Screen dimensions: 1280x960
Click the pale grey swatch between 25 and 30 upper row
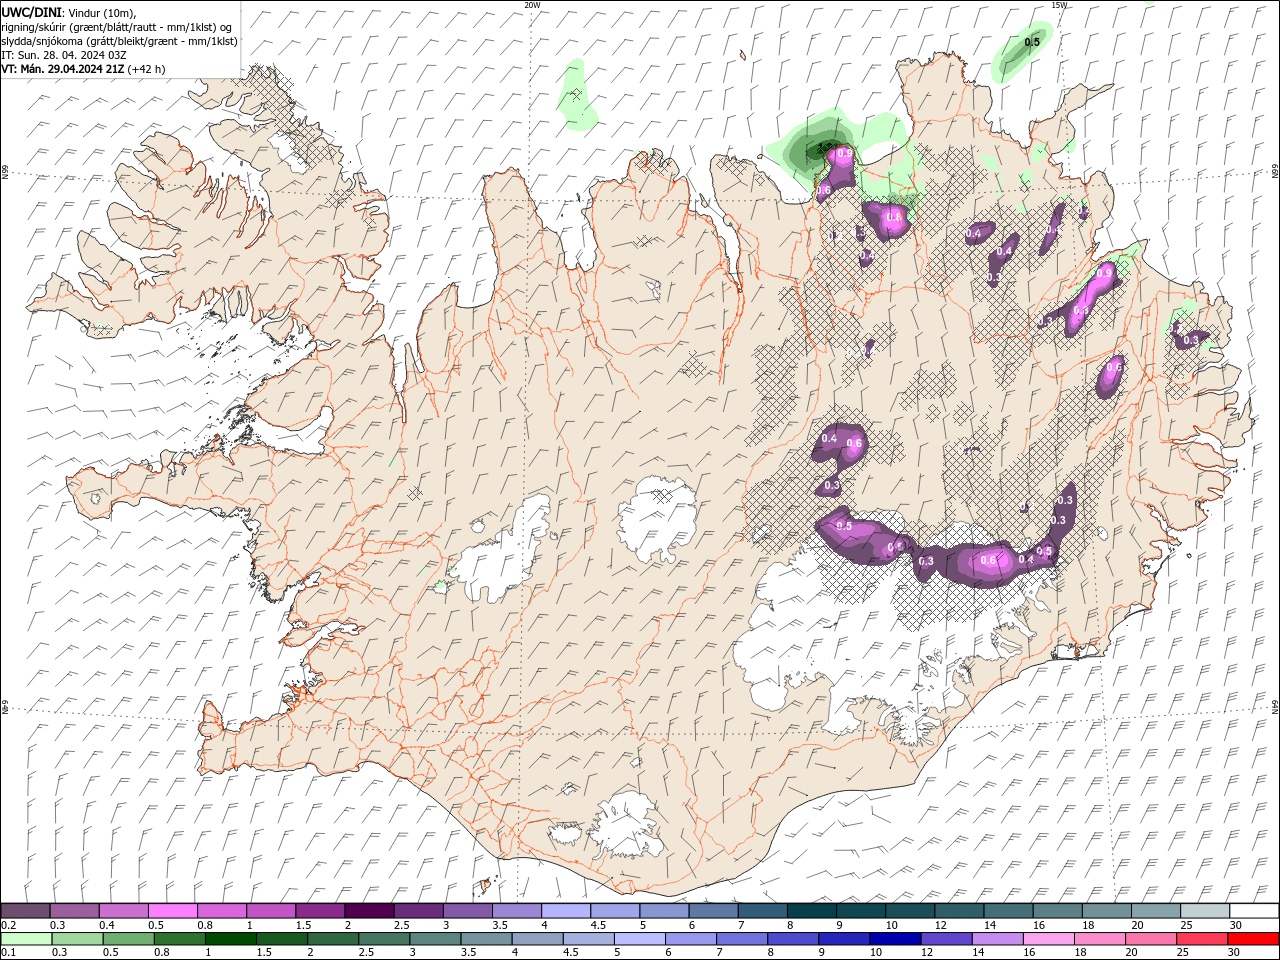(1205, 911)
